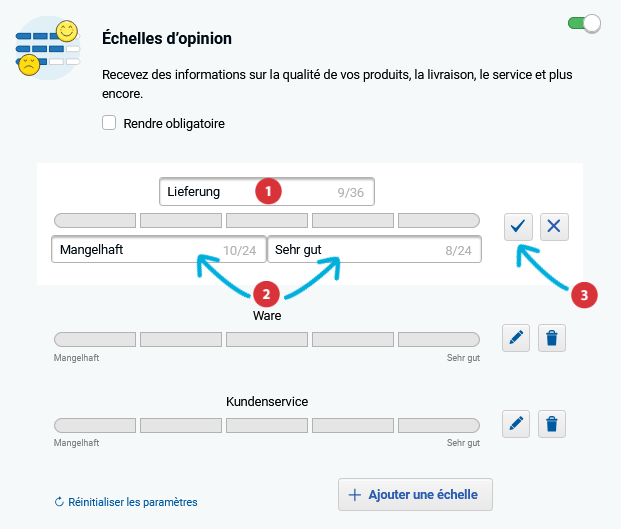Edit the Ware scale with the pencil icon
This screenshot has width=621, height=529.
coord(516,338)
